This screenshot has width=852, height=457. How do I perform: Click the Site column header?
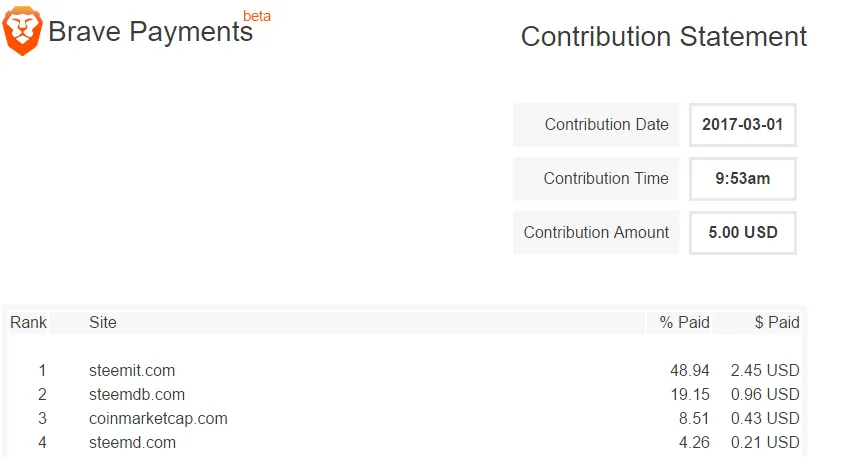point(103,322)
